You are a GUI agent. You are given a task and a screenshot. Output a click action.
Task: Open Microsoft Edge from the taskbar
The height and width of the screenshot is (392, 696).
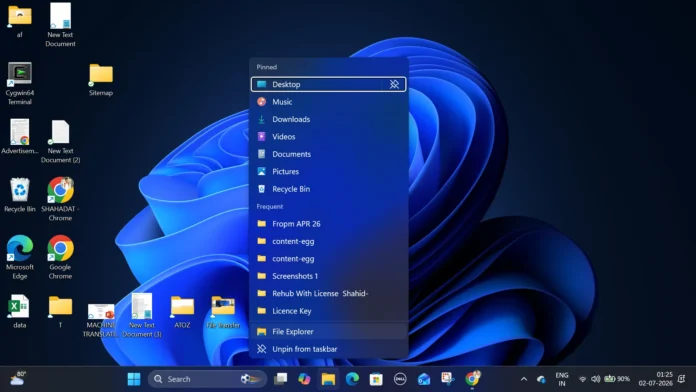coord(352,379)
